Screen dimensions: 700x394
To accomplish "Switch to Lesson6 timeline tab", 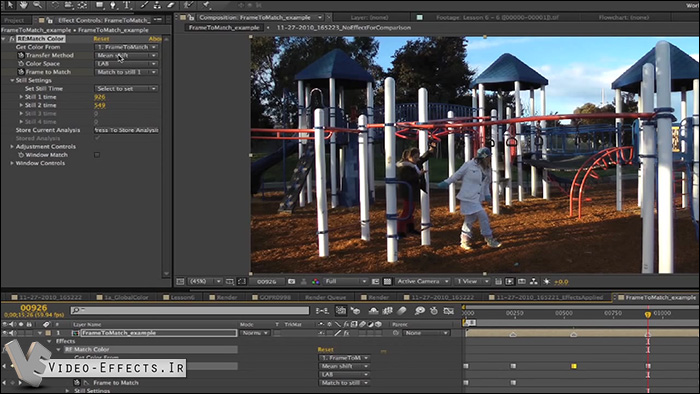I will pyautogui.click(x=179, y=297).
